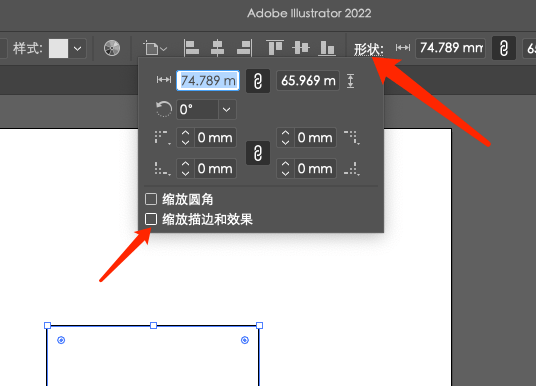Enable the 缩放圆角 checkbox
Viewport: 536px width, 386px height.
click(x=151, y=199)
